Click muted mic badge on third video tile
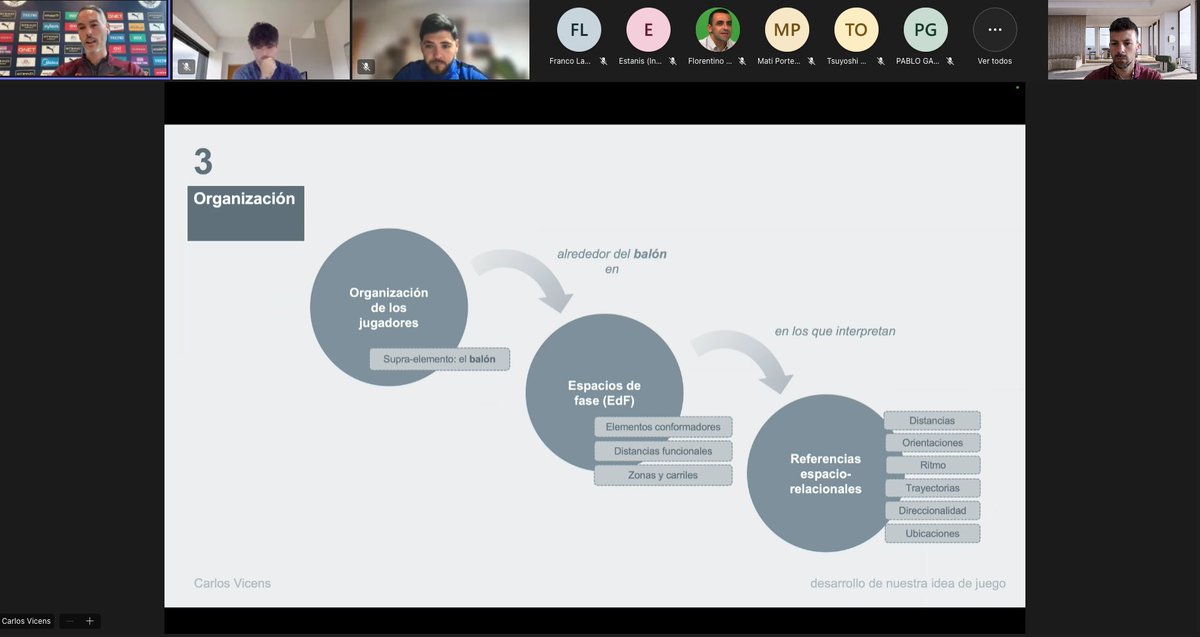This screenshot has width=1200, height=637. click(366, 67)
